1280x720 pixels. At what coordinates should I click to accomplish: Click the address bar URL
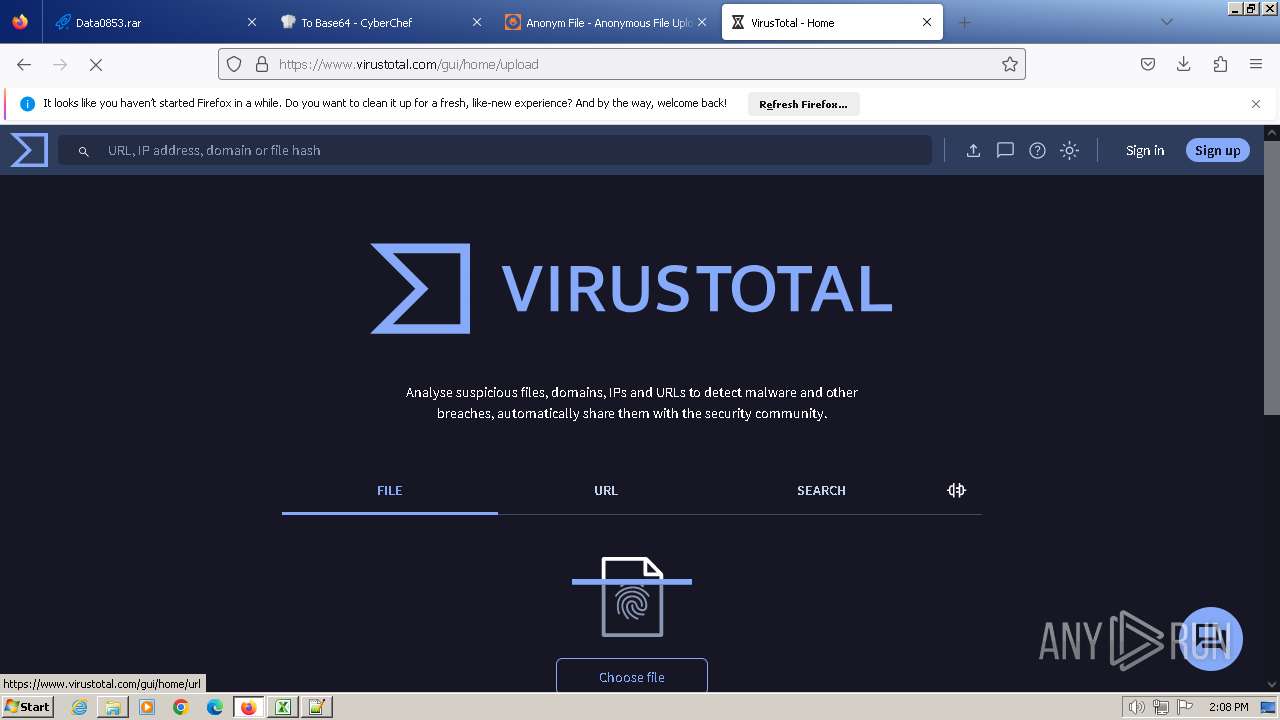[409, 64]
